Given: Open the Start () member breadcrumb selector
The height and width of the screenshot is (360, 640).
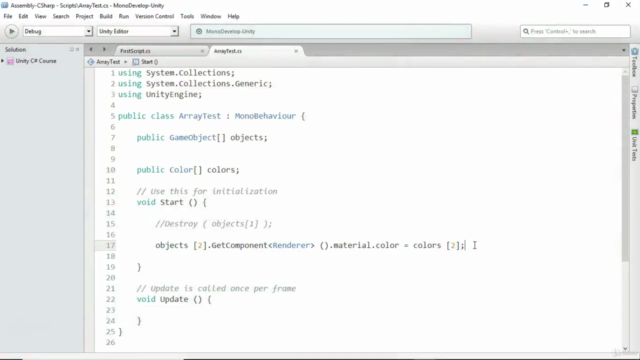Looking at the screenshot, I should click(145, 62).
